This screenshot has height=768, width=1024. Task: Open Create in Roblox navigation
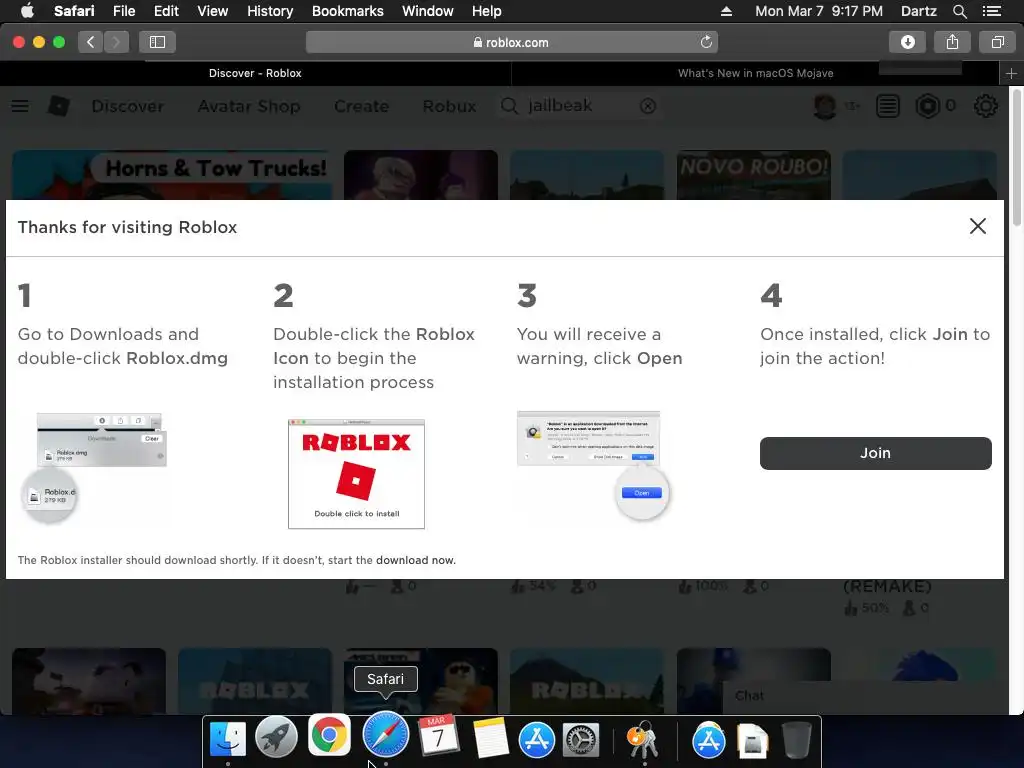(361, 106)
